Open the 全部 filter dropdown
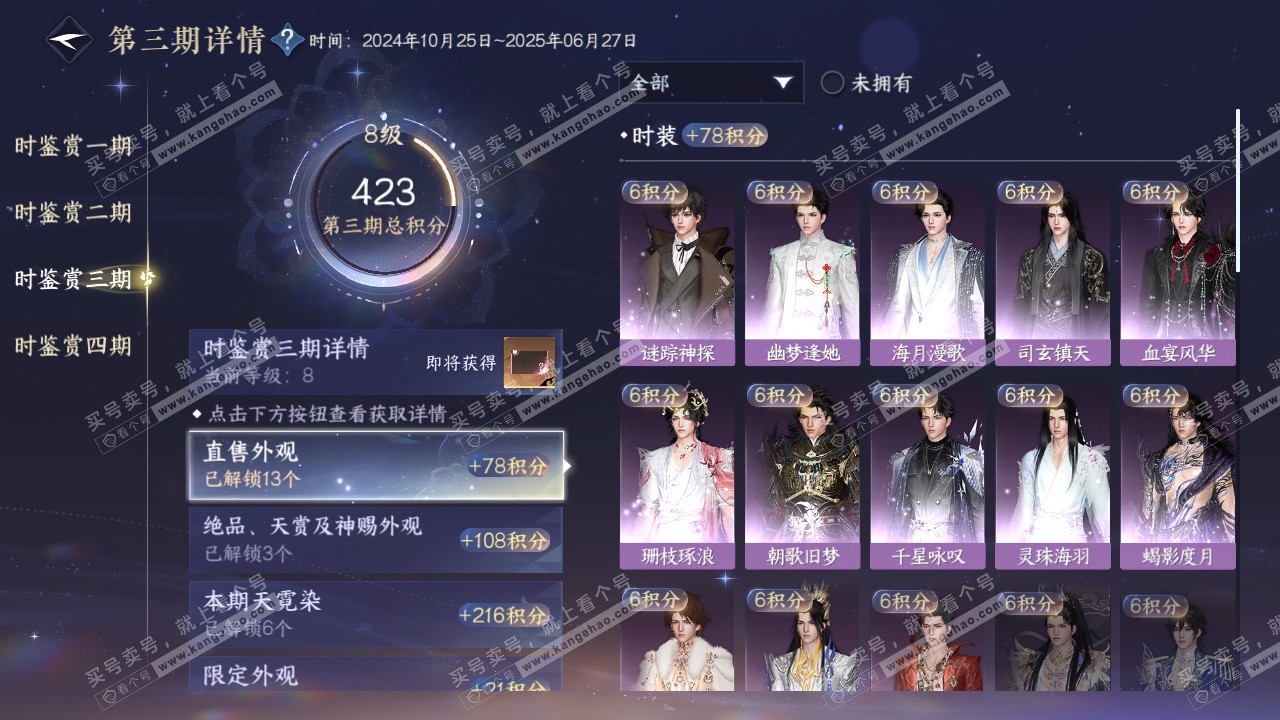1280x720 pixels. 712,83
